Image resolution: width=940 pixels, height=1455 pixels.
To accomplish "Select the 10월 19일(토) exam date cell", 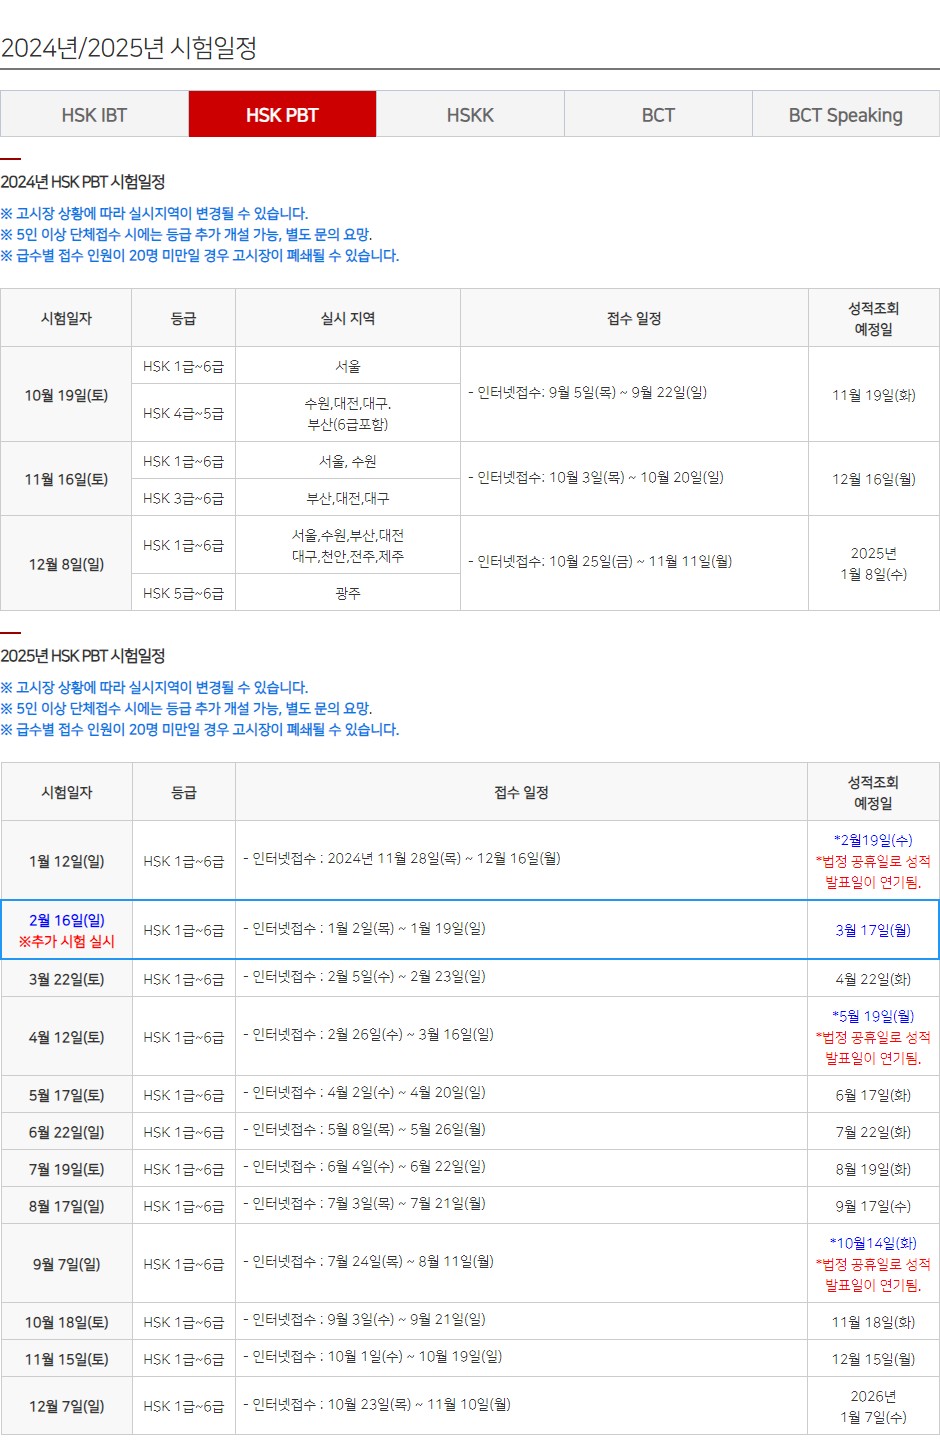I will 66,393.
